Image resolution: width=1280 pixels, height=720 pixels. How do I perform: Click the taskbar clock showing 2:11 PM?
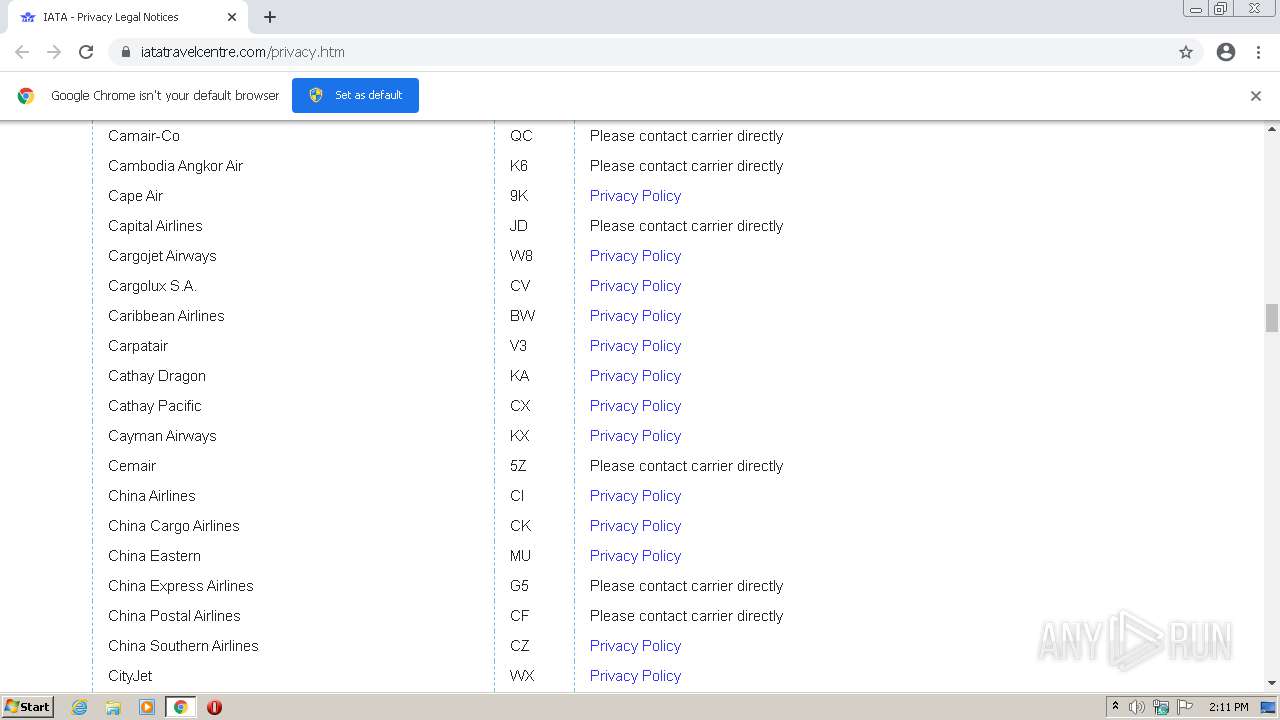pos(1228,707)
